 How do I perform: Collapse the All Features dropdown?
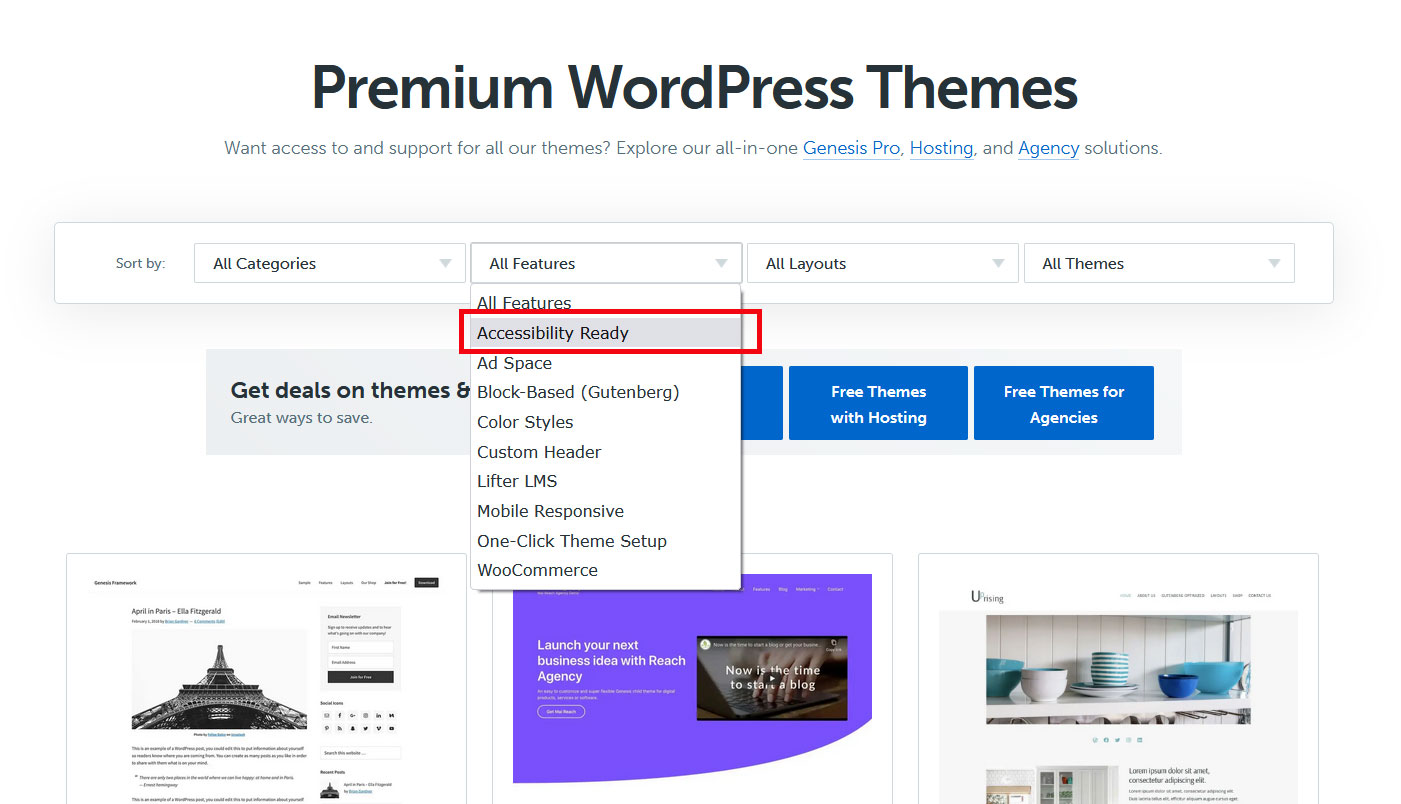(x=606, y=263)
